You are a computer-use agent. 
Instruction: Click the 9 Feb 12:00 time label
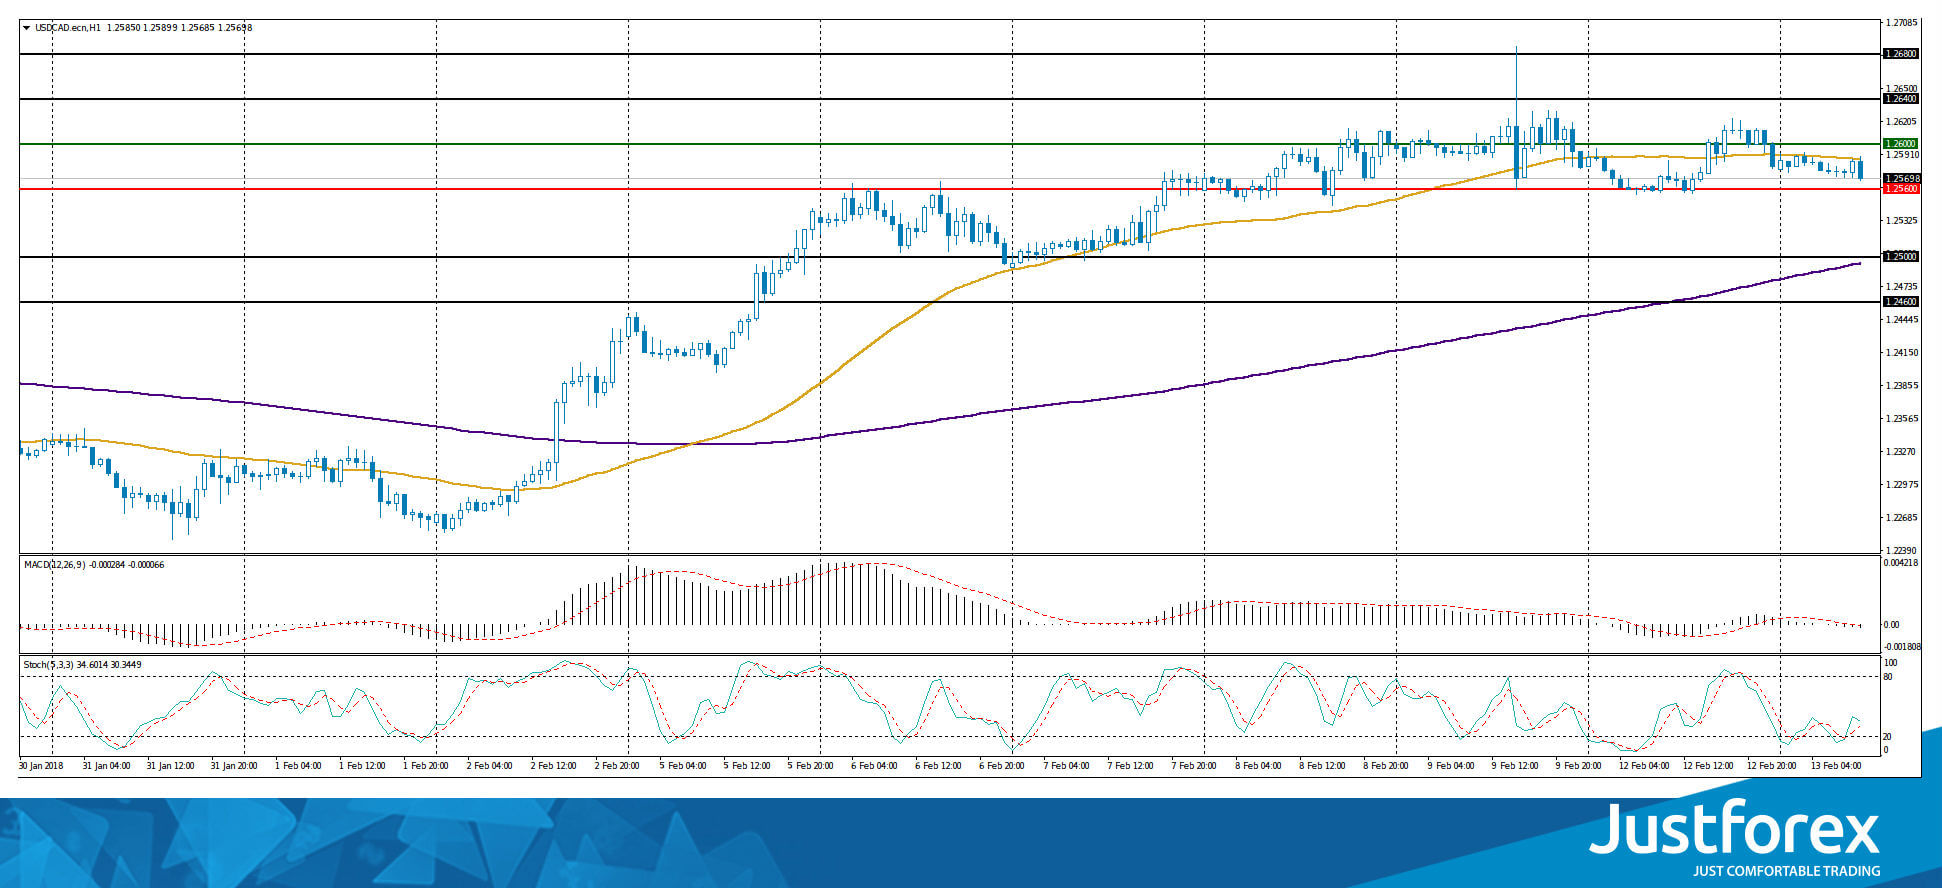[1515, 766]
